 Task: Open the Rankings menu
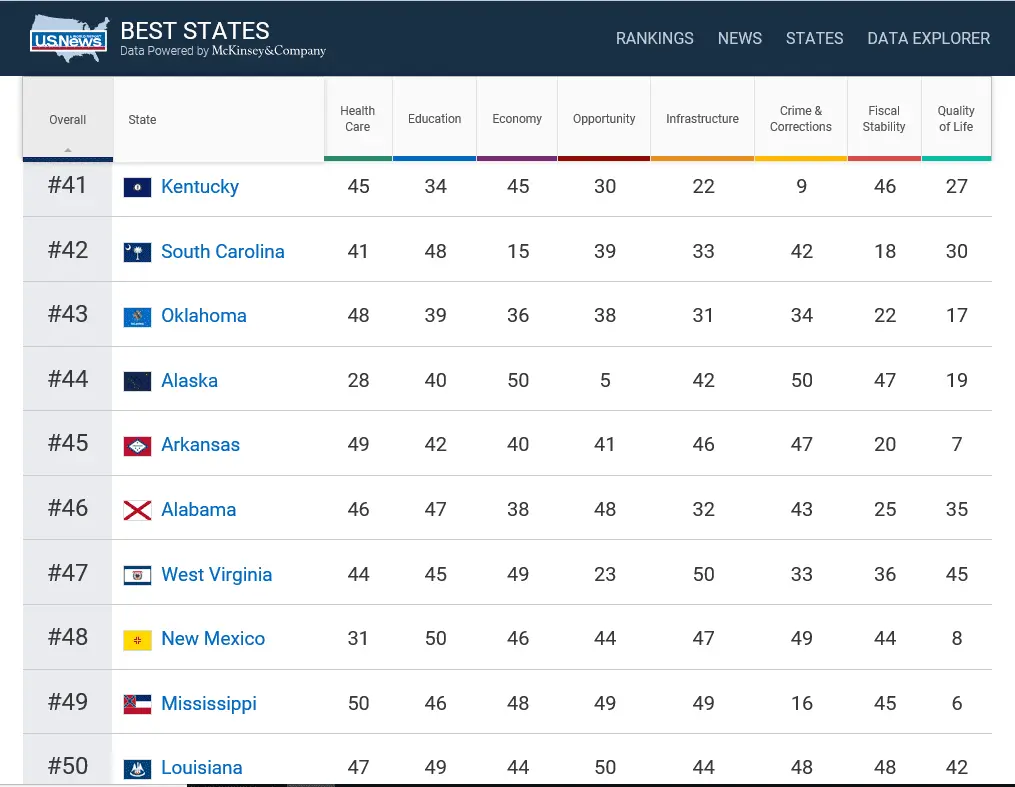654,39
